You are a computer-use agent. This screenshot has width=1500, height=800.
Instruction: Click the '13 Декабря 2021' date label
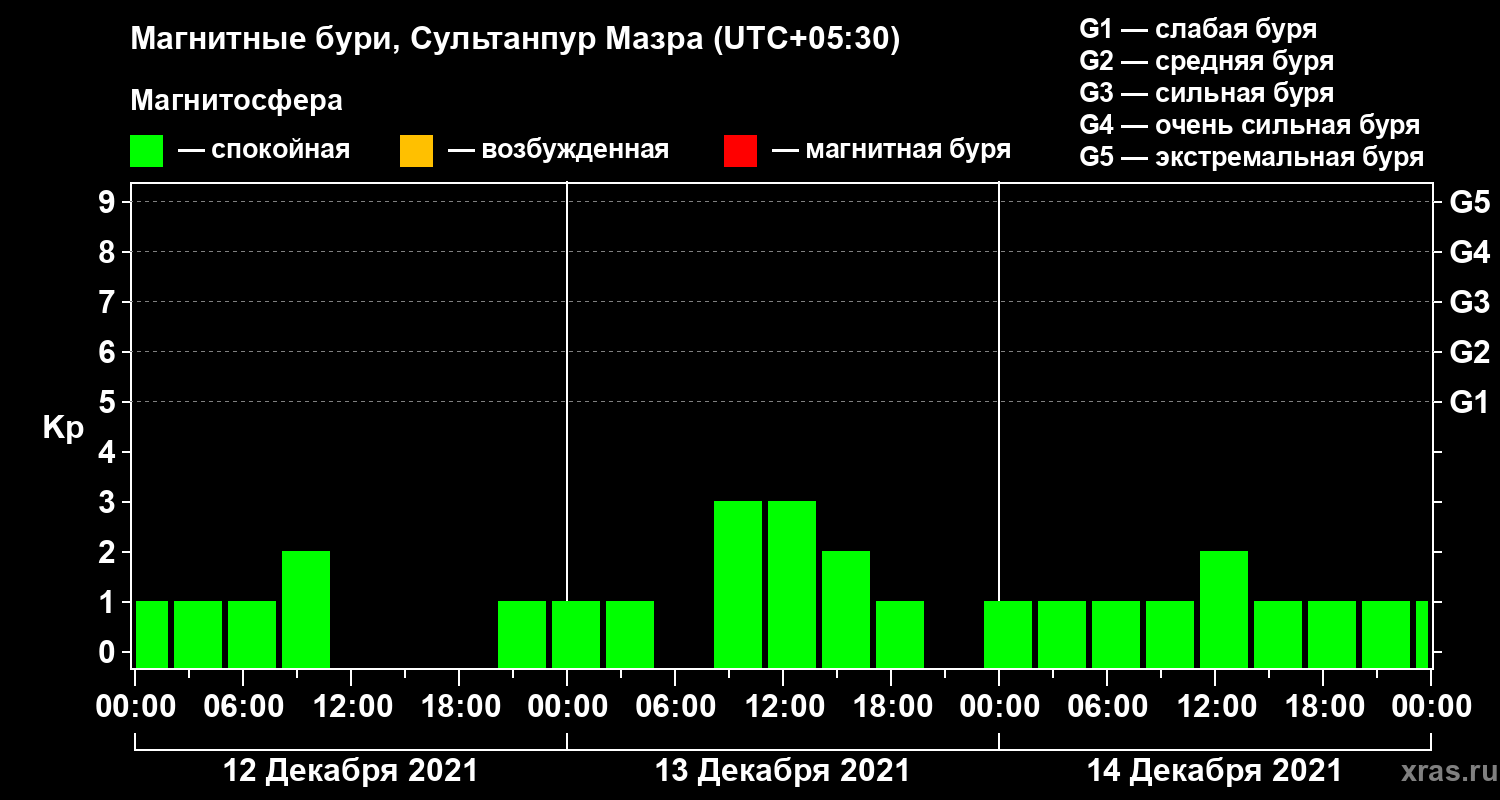[782, 771]
